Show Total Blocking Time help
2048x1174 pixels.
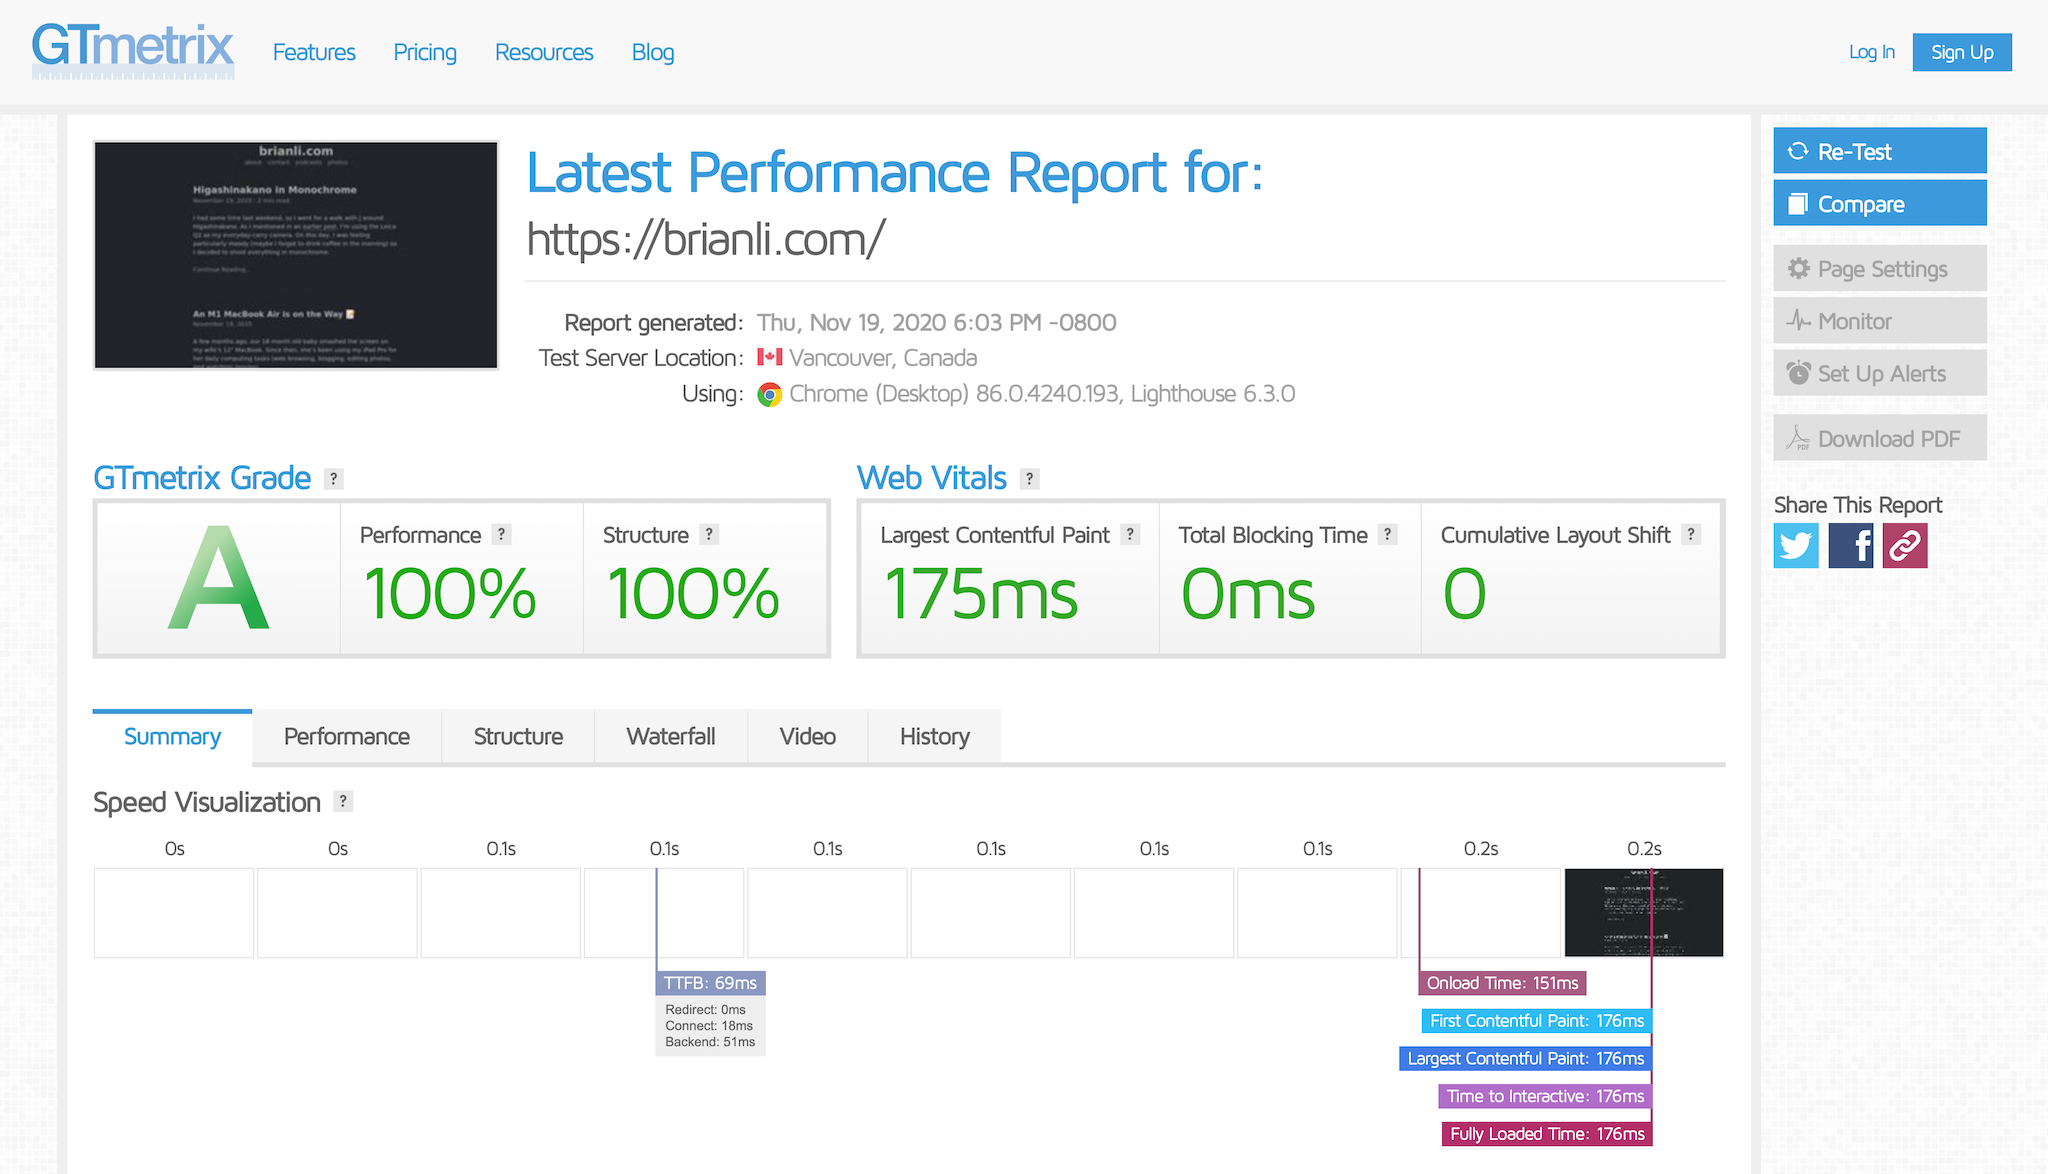1388,535
